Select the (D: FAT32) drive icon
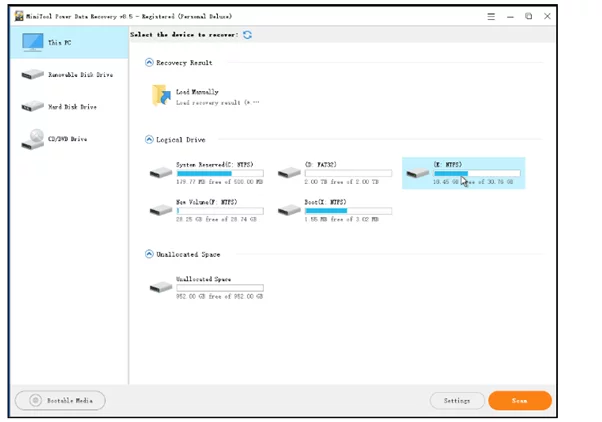 (289, 173)
